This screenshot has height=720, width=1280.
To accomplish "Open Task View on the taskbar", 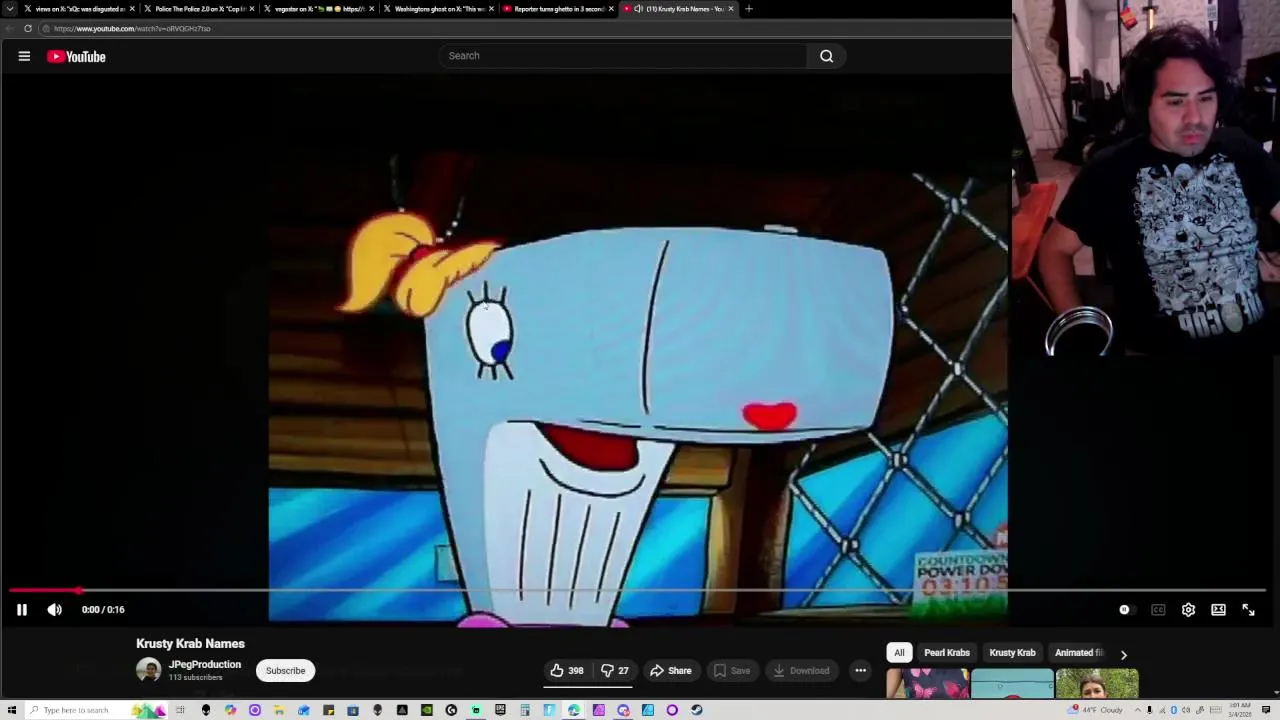I will (180, 710).
